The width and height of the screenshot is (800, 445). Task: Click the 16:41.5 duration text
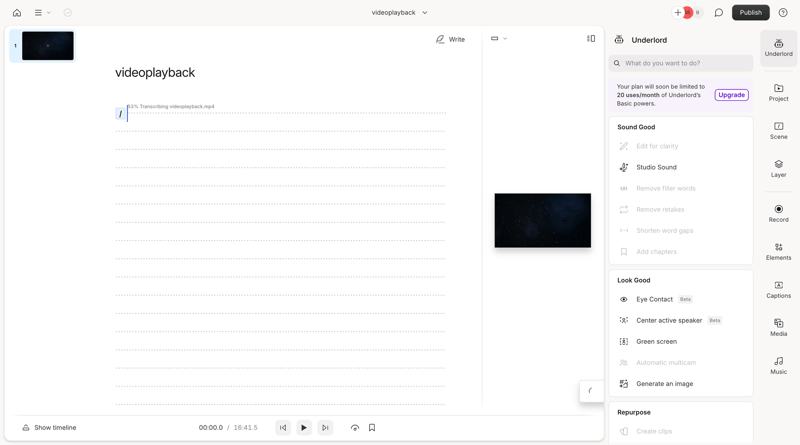tap(245, 428)
